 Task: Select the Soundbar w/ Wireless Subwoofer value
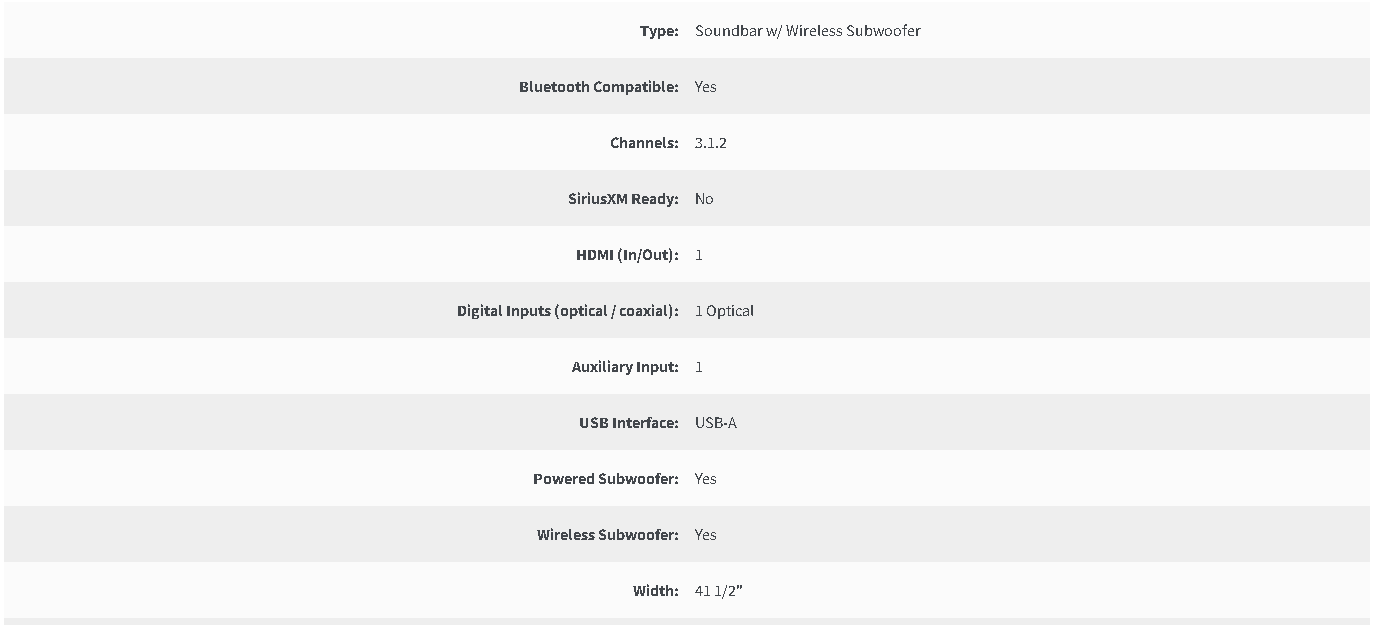tap(808, 31)
